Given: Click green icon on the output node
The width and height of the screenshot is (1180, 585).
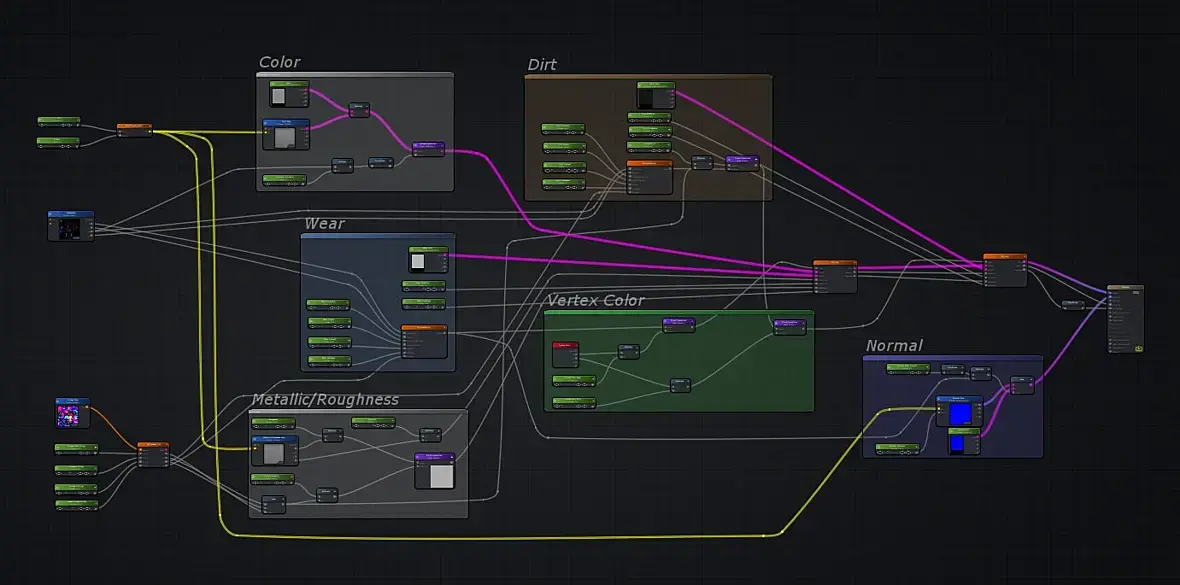Looking at the screenshot, I should pyautogui.click(x=1138, y=349).
